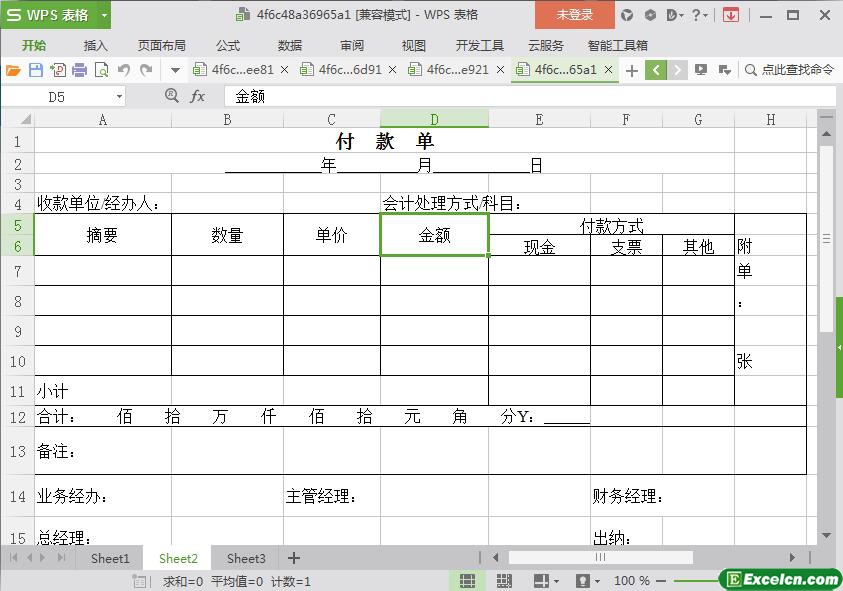Click the presentation screen icon near search
Image resolution: width=843 pixels, height=591 pixels.
pyautogui.click(x=701, y=69)
